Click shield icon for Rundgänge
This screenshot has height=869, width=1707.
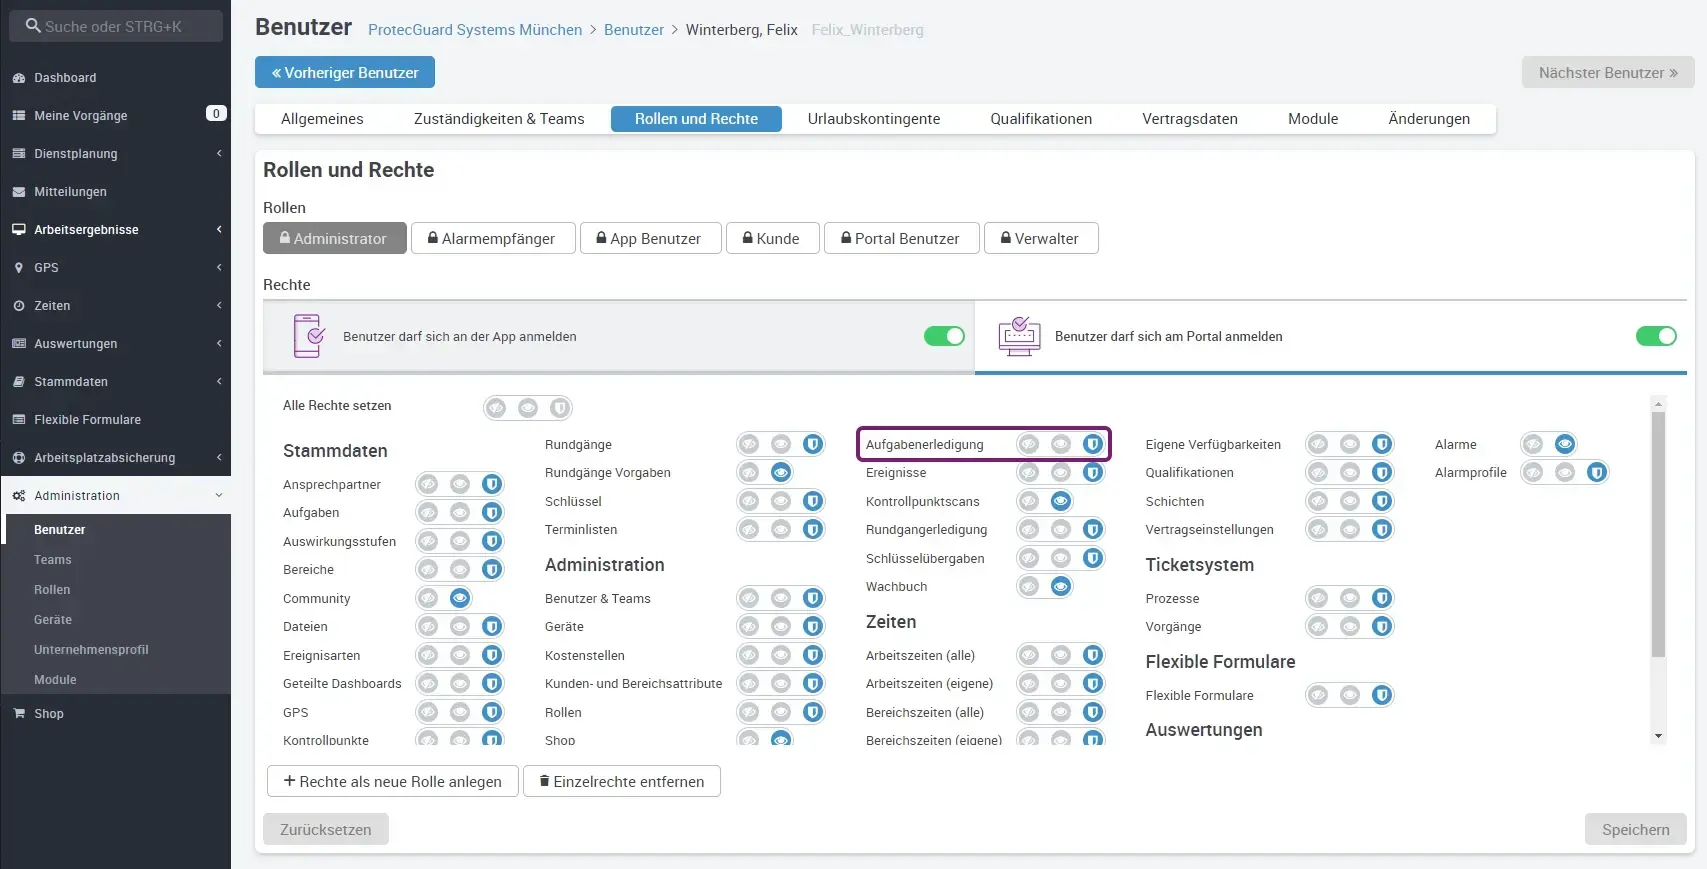[x=813, y=444]
